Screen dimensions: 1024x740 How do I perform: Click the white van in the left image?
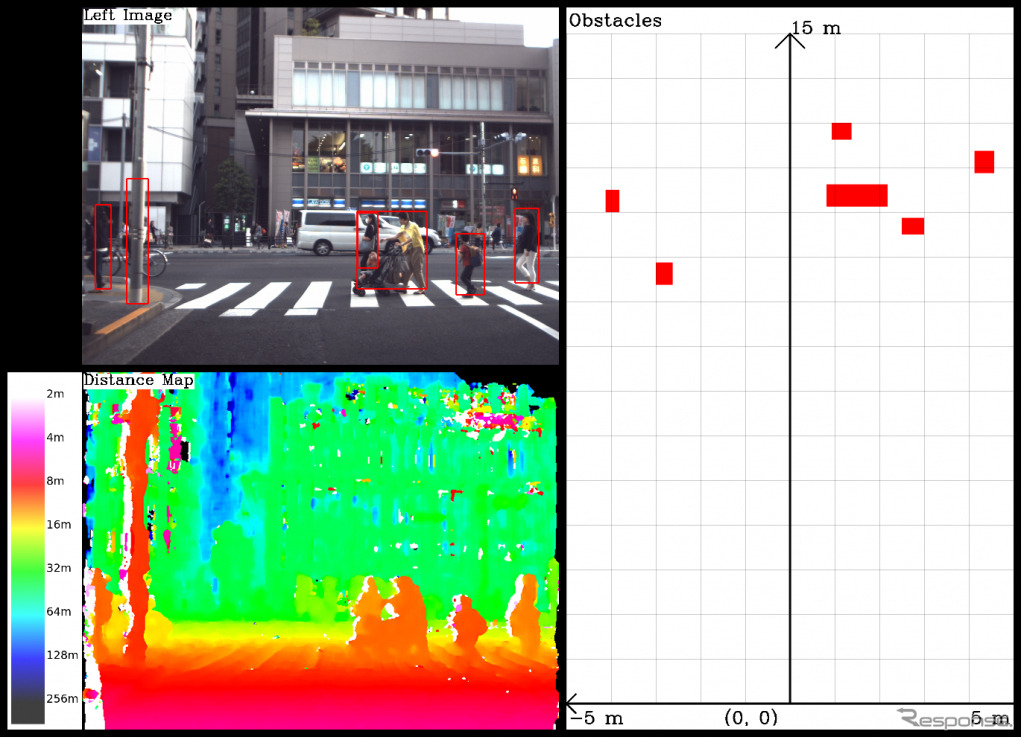pyautogui.click(x=327, y=232)
